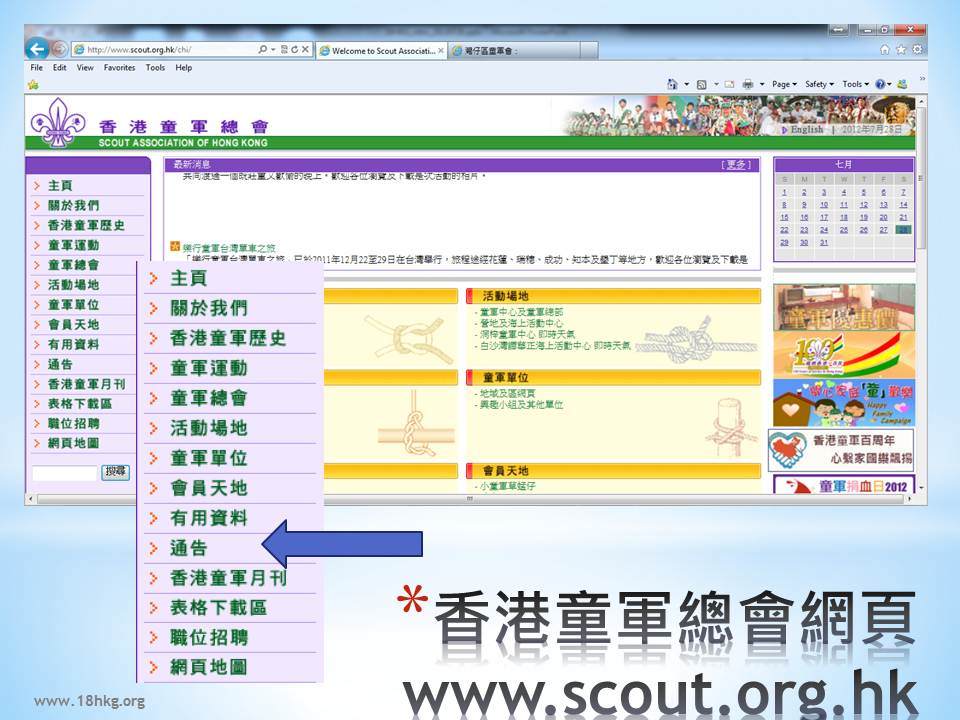Click the Print printer icon
Screen dimensions: 960x720
pos(748,84)
